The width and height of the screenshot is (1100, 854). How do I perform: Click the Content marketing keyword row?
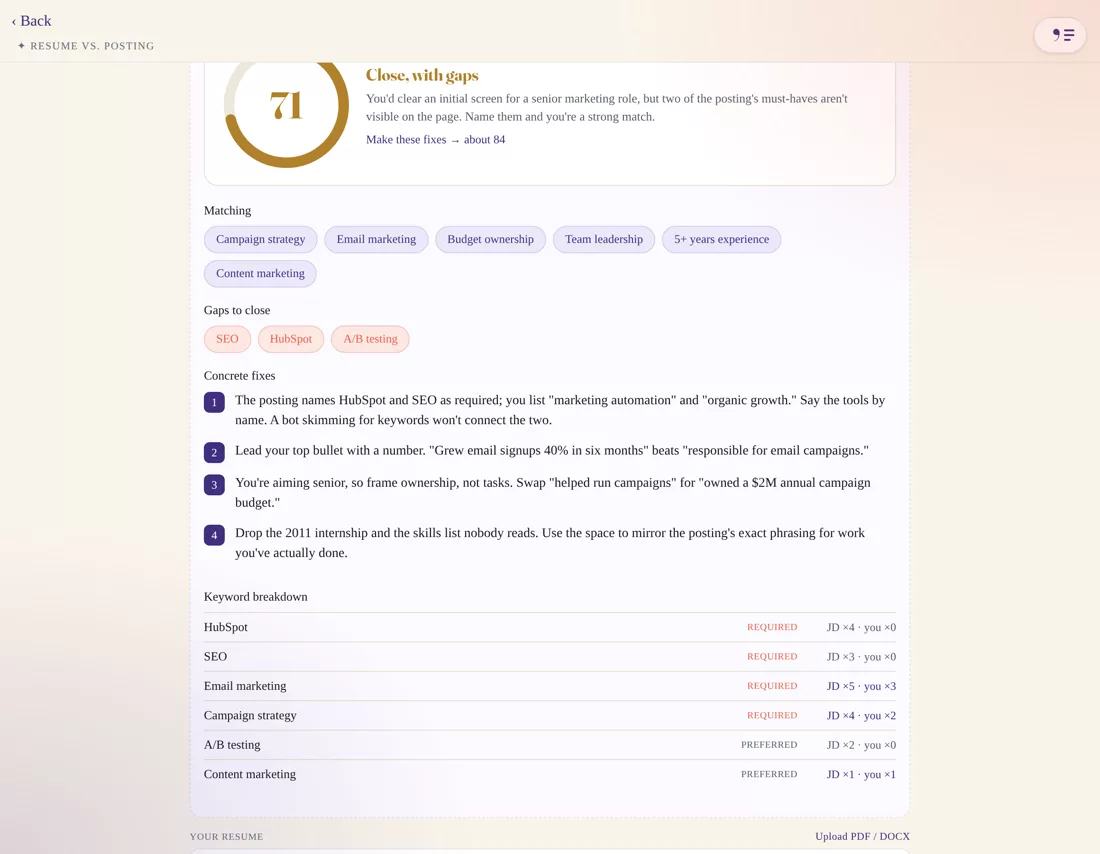[549, 775]
